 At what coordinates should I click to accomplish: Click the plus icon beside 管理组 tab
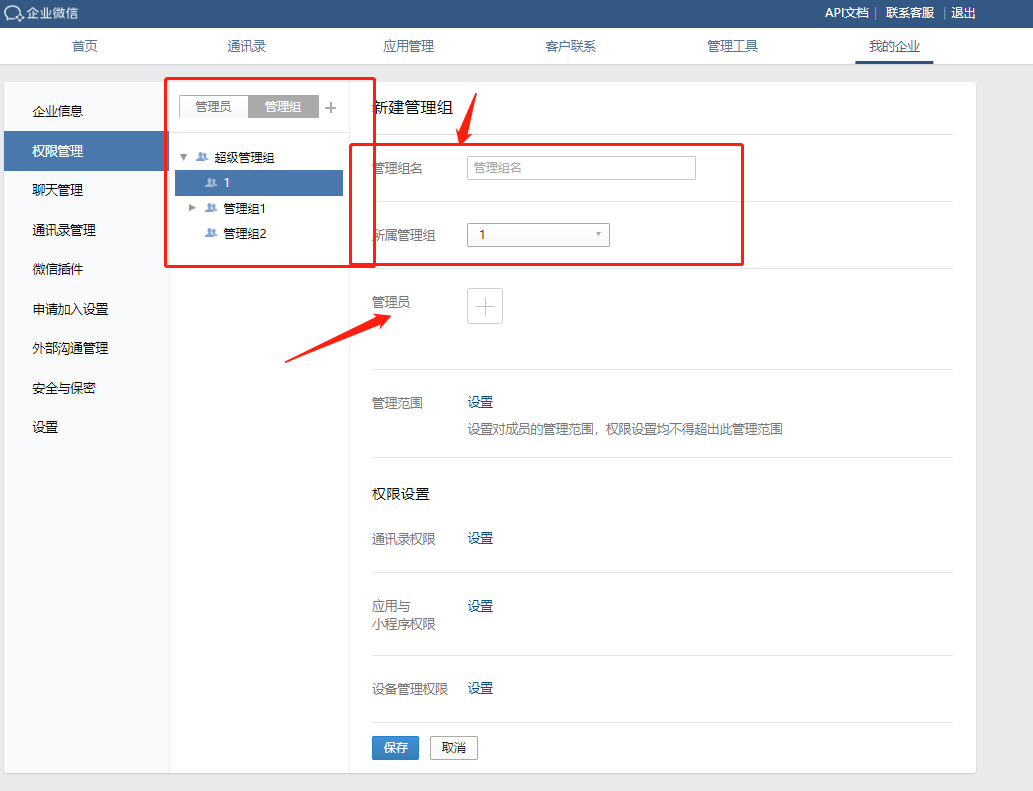click(x=331, y=107)
